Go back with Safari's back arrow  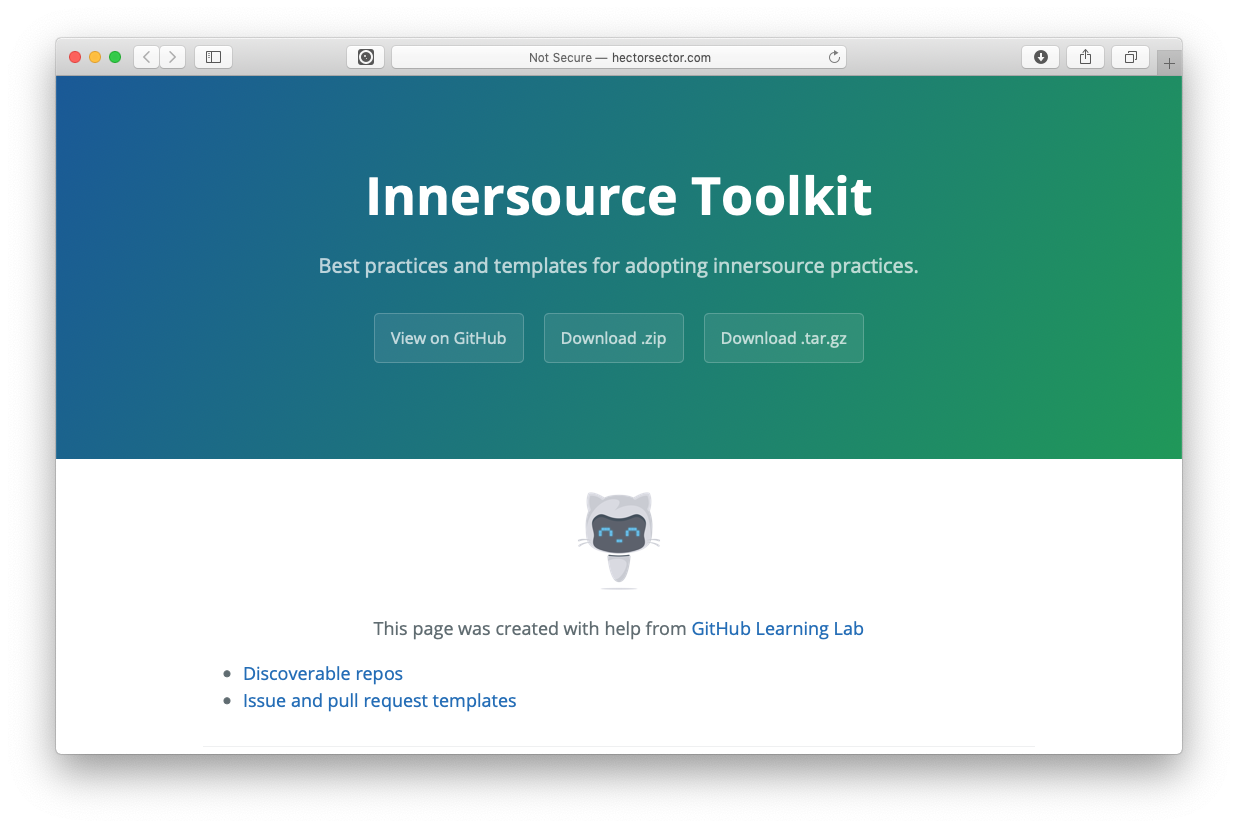[146, 57]
